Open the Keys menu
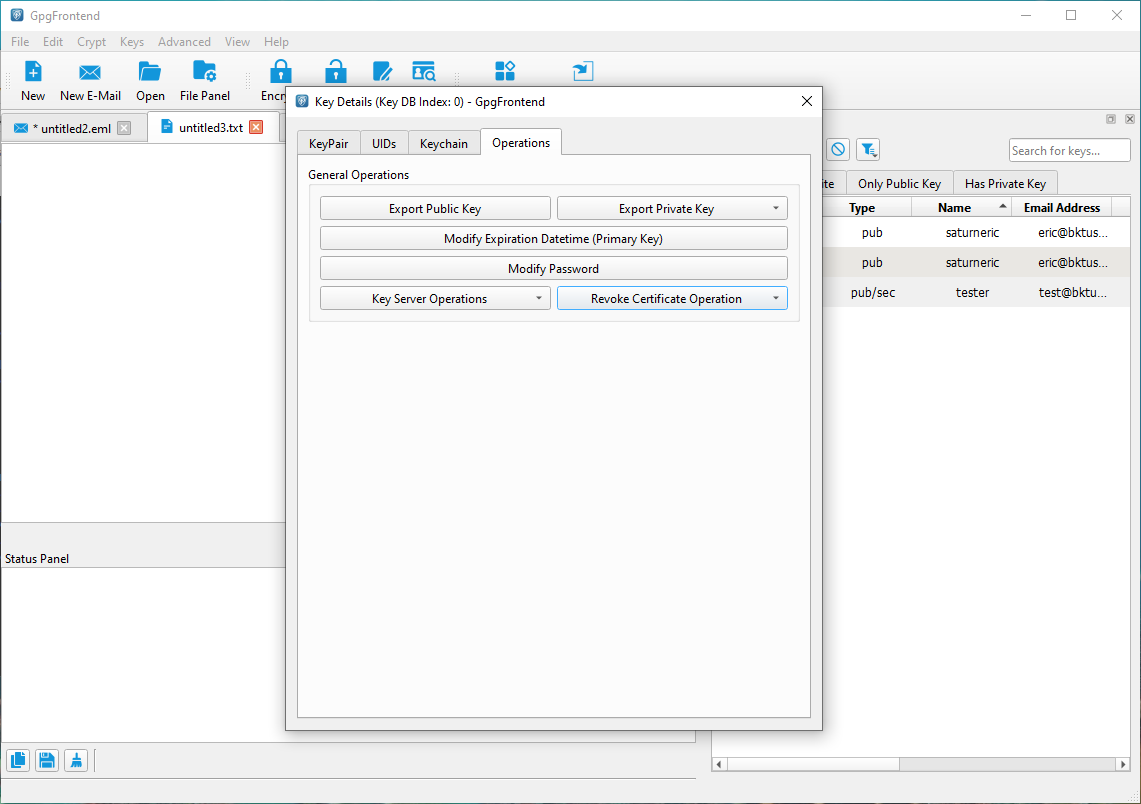This screenshot has width=1141, height=804. (132, 41)
